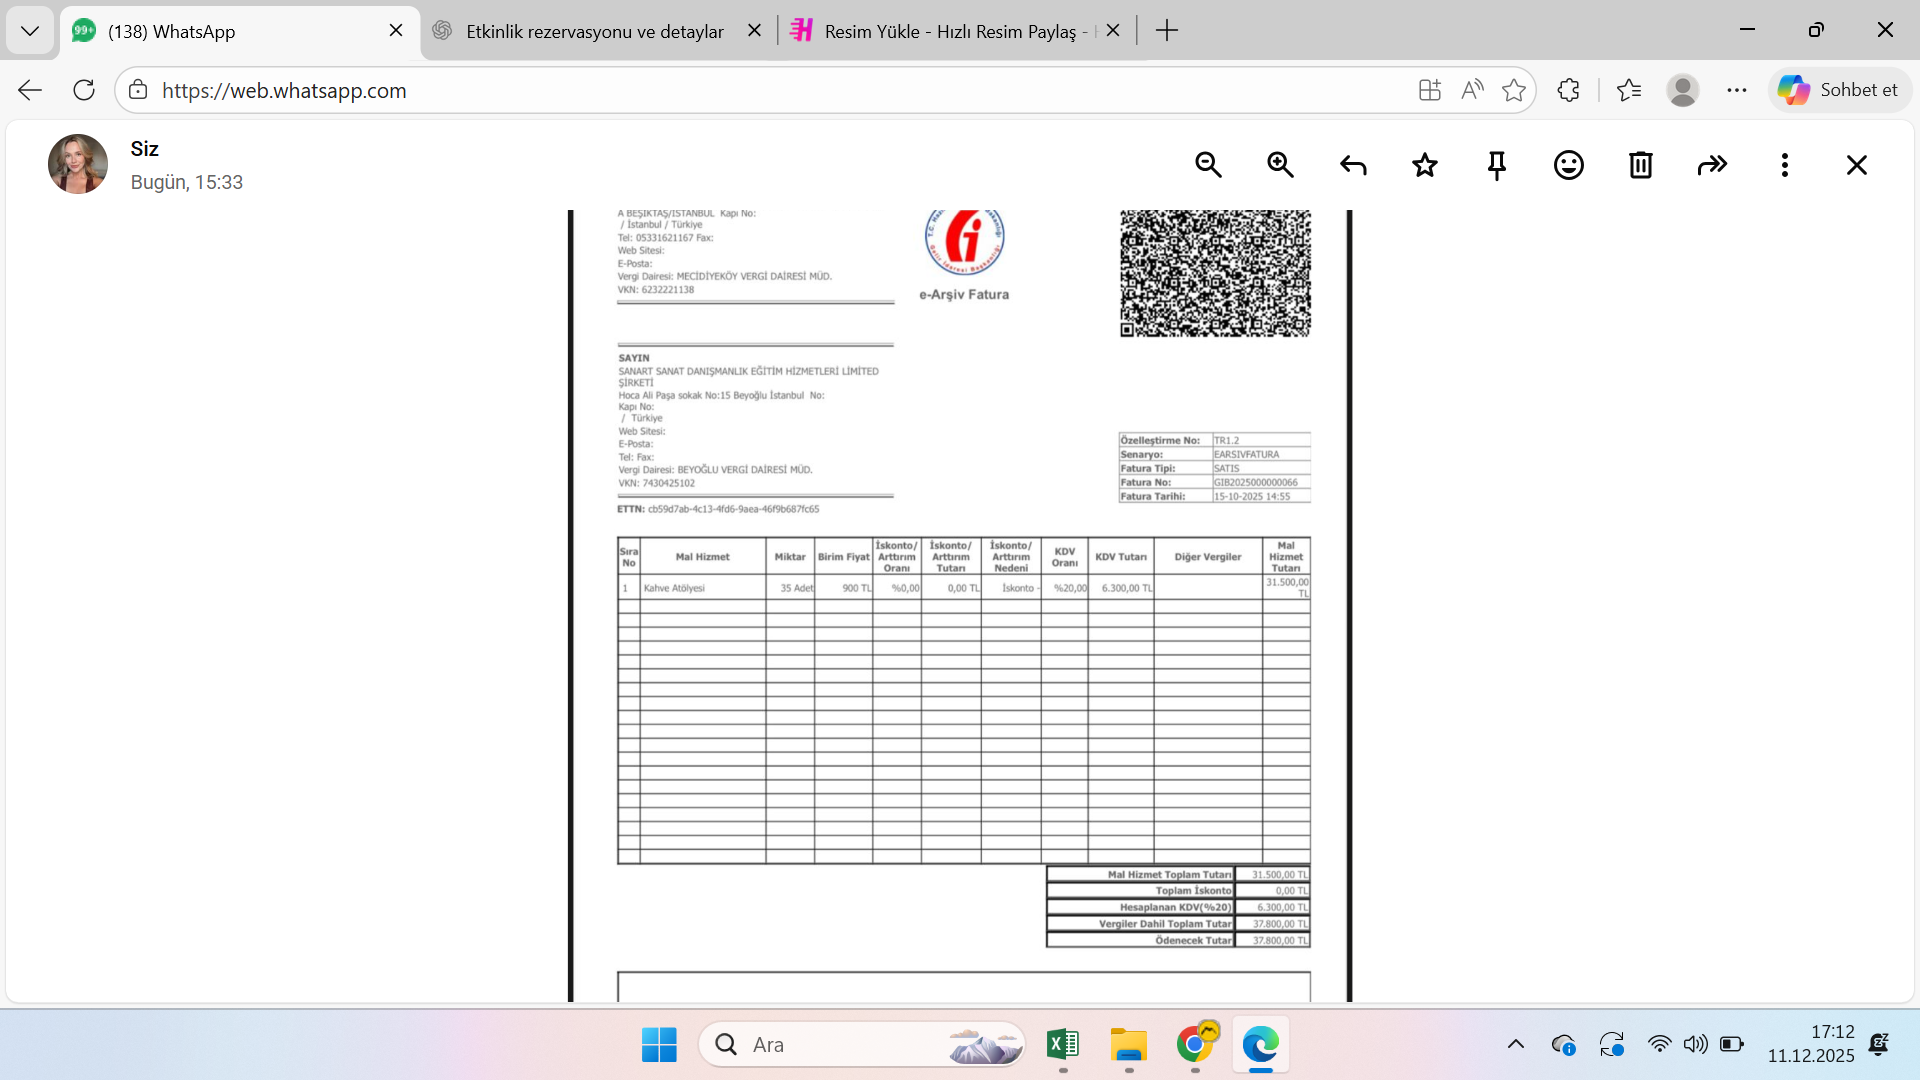Delete the image message
Screen dimensions: 1920x1080
pyautogui.click(x=1641, y=165)
